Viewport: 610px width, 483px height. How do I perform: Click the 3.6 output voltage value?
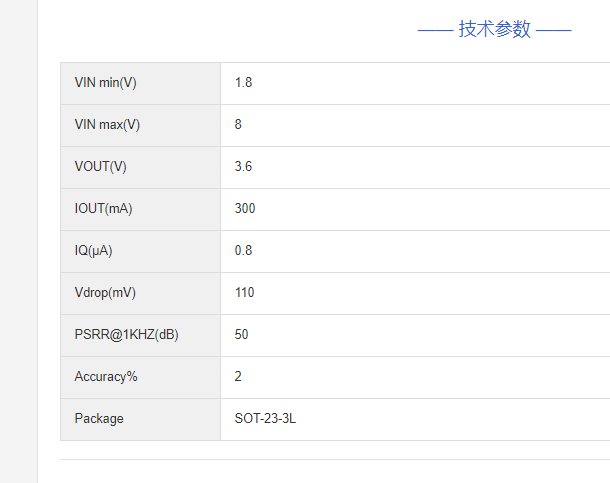(243, 167)
